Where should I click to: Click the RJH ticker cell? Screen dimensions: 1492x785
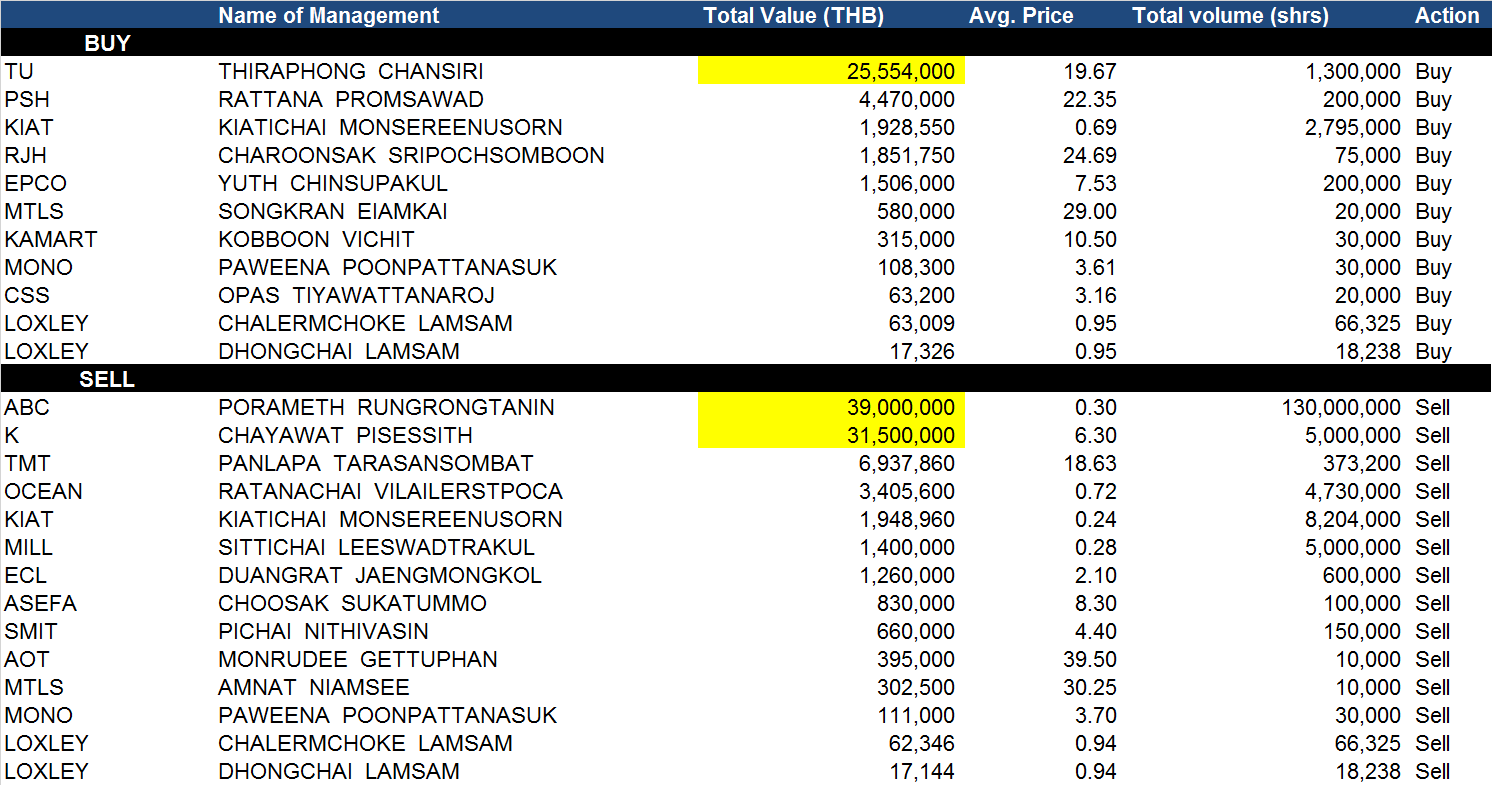tap(25, 155)
